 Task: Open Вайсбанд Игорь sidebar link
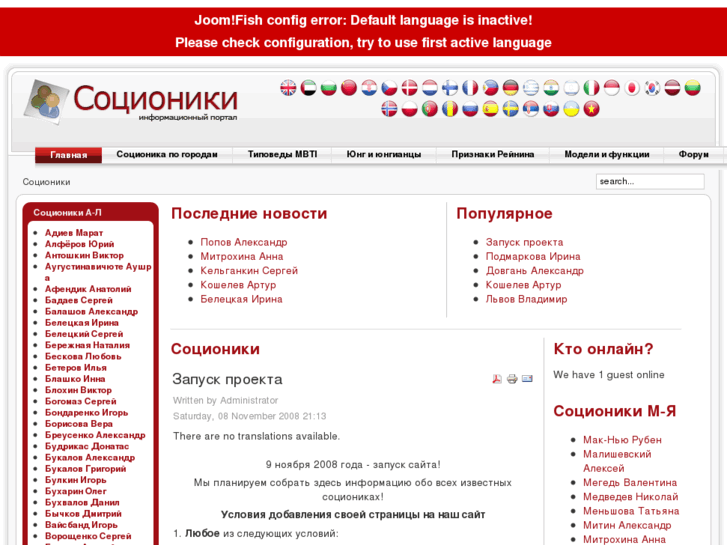click(x=81, y=525)
